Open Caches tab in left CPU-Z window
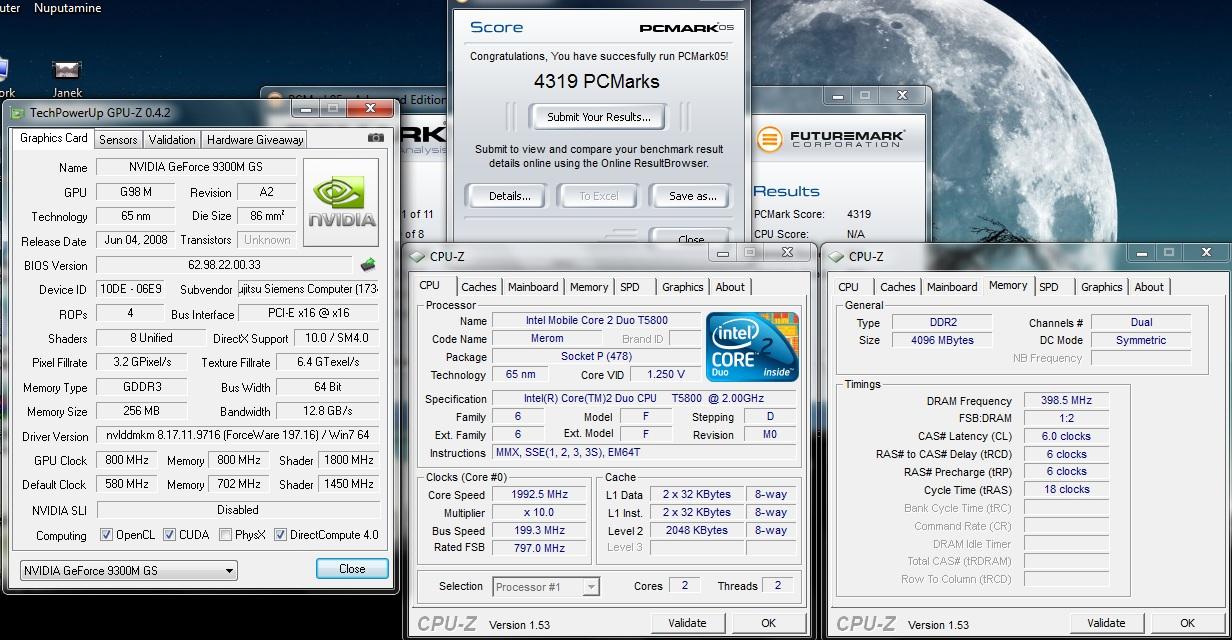This screenshot has height=640, width=1232. point(479,287)
